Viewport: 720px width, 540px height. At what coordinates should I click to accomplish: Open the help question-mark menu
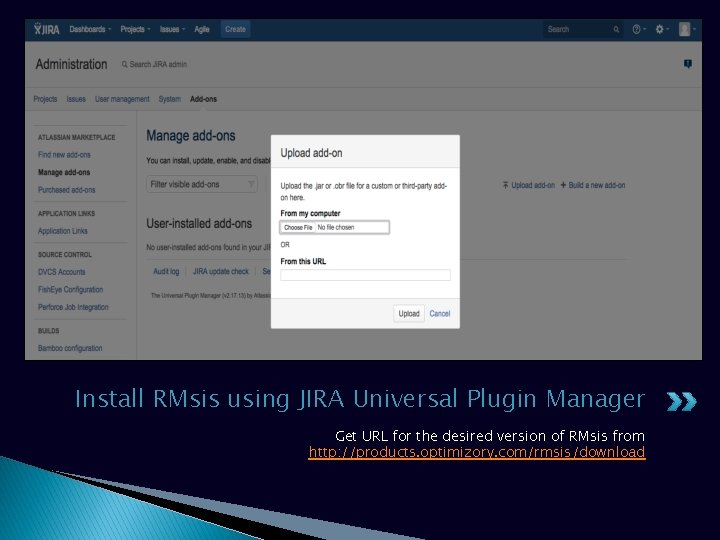(x=639, y=29)
